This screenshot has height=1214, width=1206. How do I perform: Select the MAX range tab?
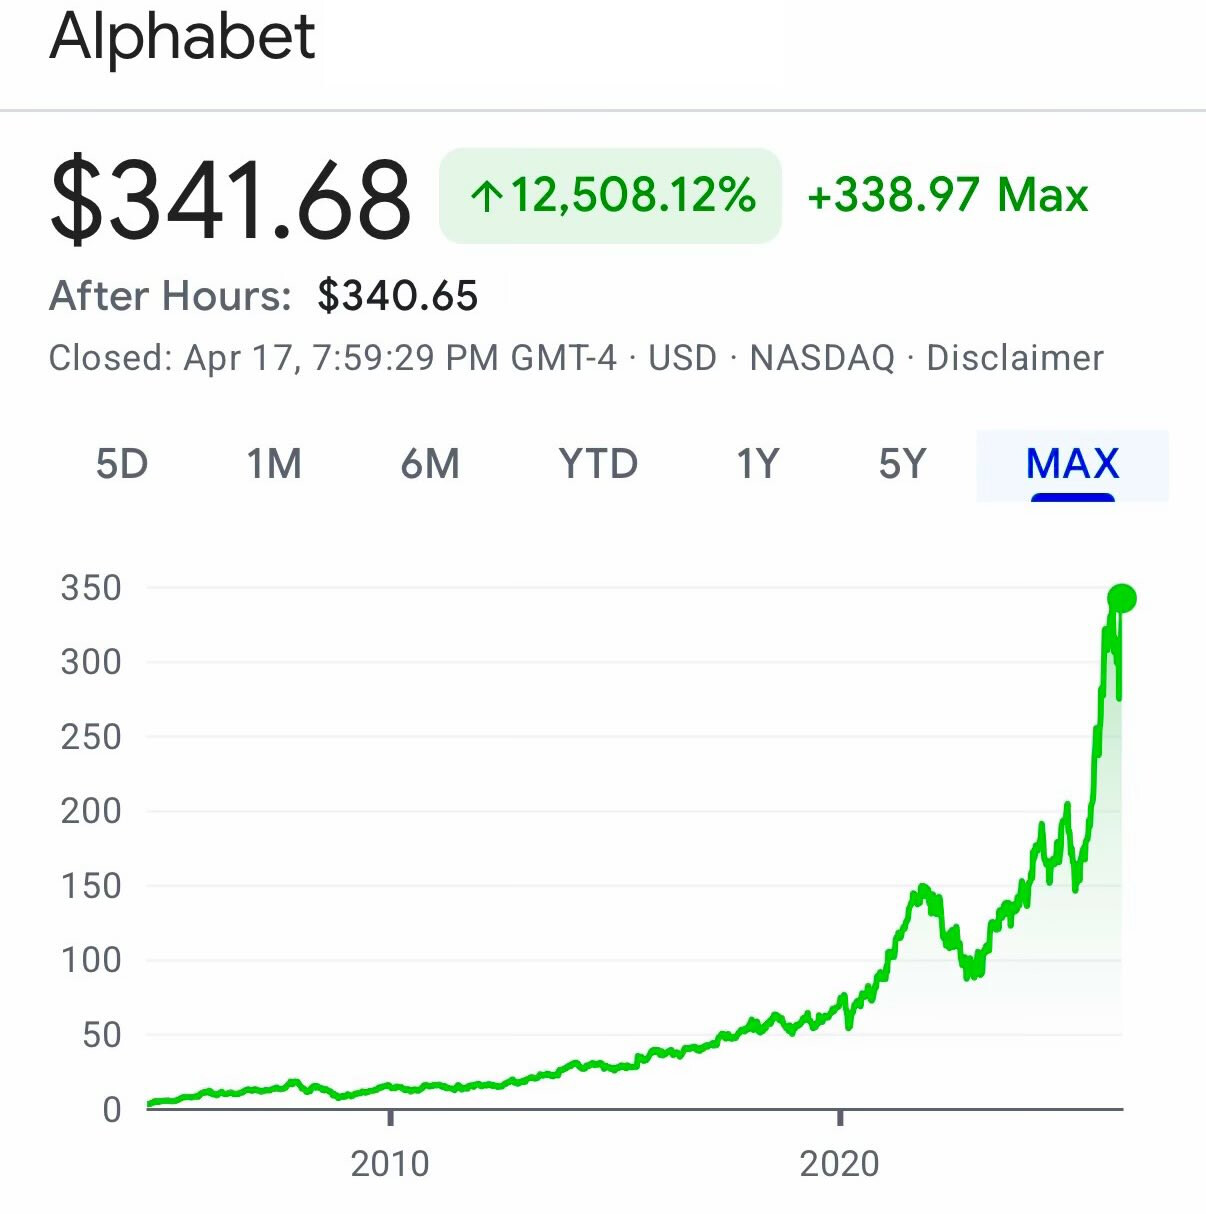click(x=1072, y=465)
